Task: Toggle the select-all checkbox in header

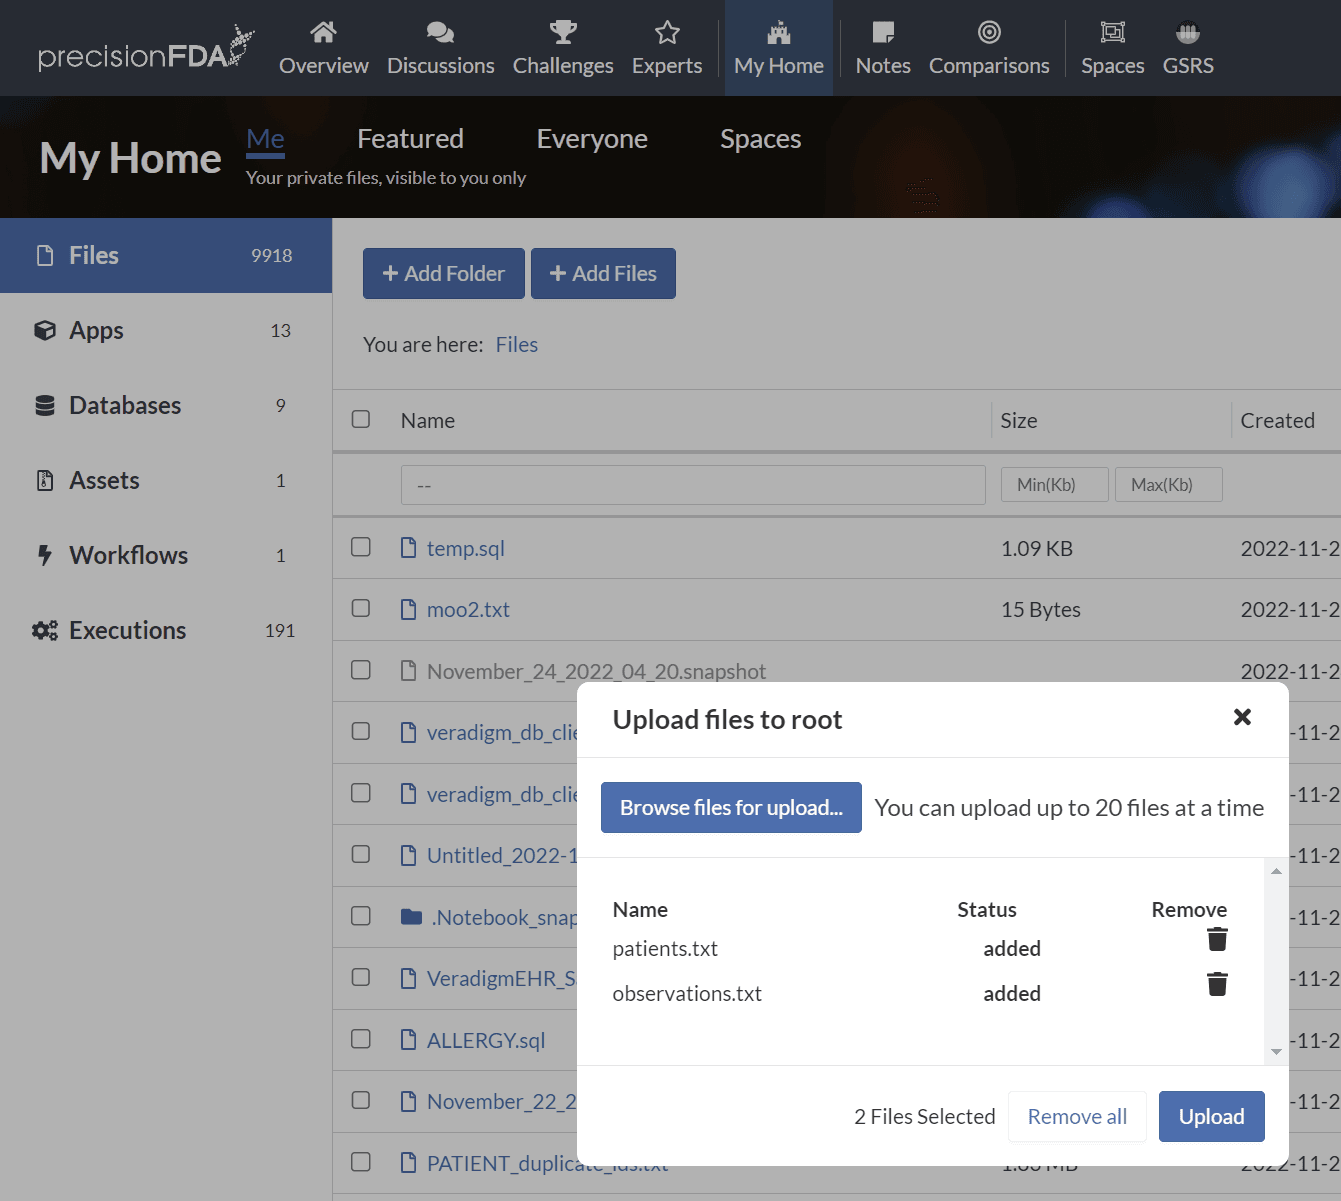Action: [x=361, y=419]
